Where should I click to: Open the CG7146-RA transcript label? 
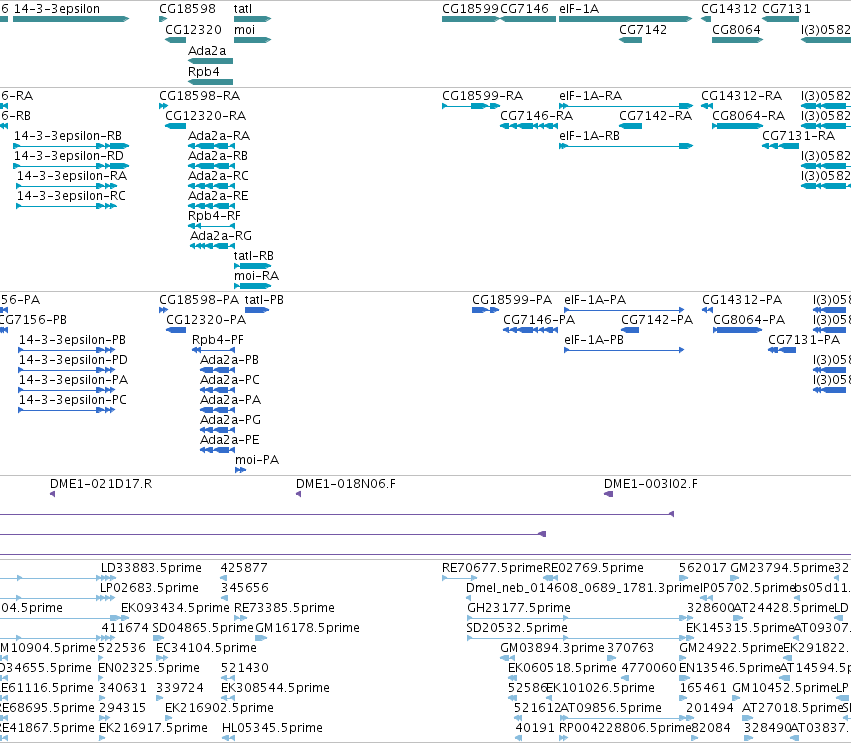pyautogui.click(x=536, y=116)
